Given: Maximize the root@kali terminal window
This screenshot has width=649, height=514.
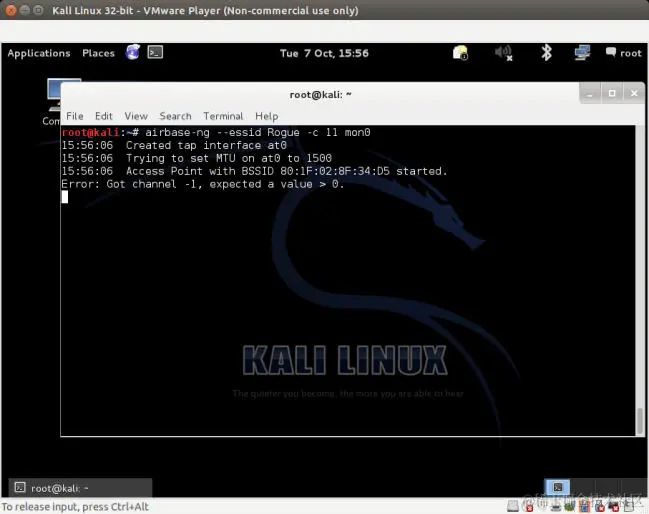Looking at the screenshot, I should coord(612,94).
